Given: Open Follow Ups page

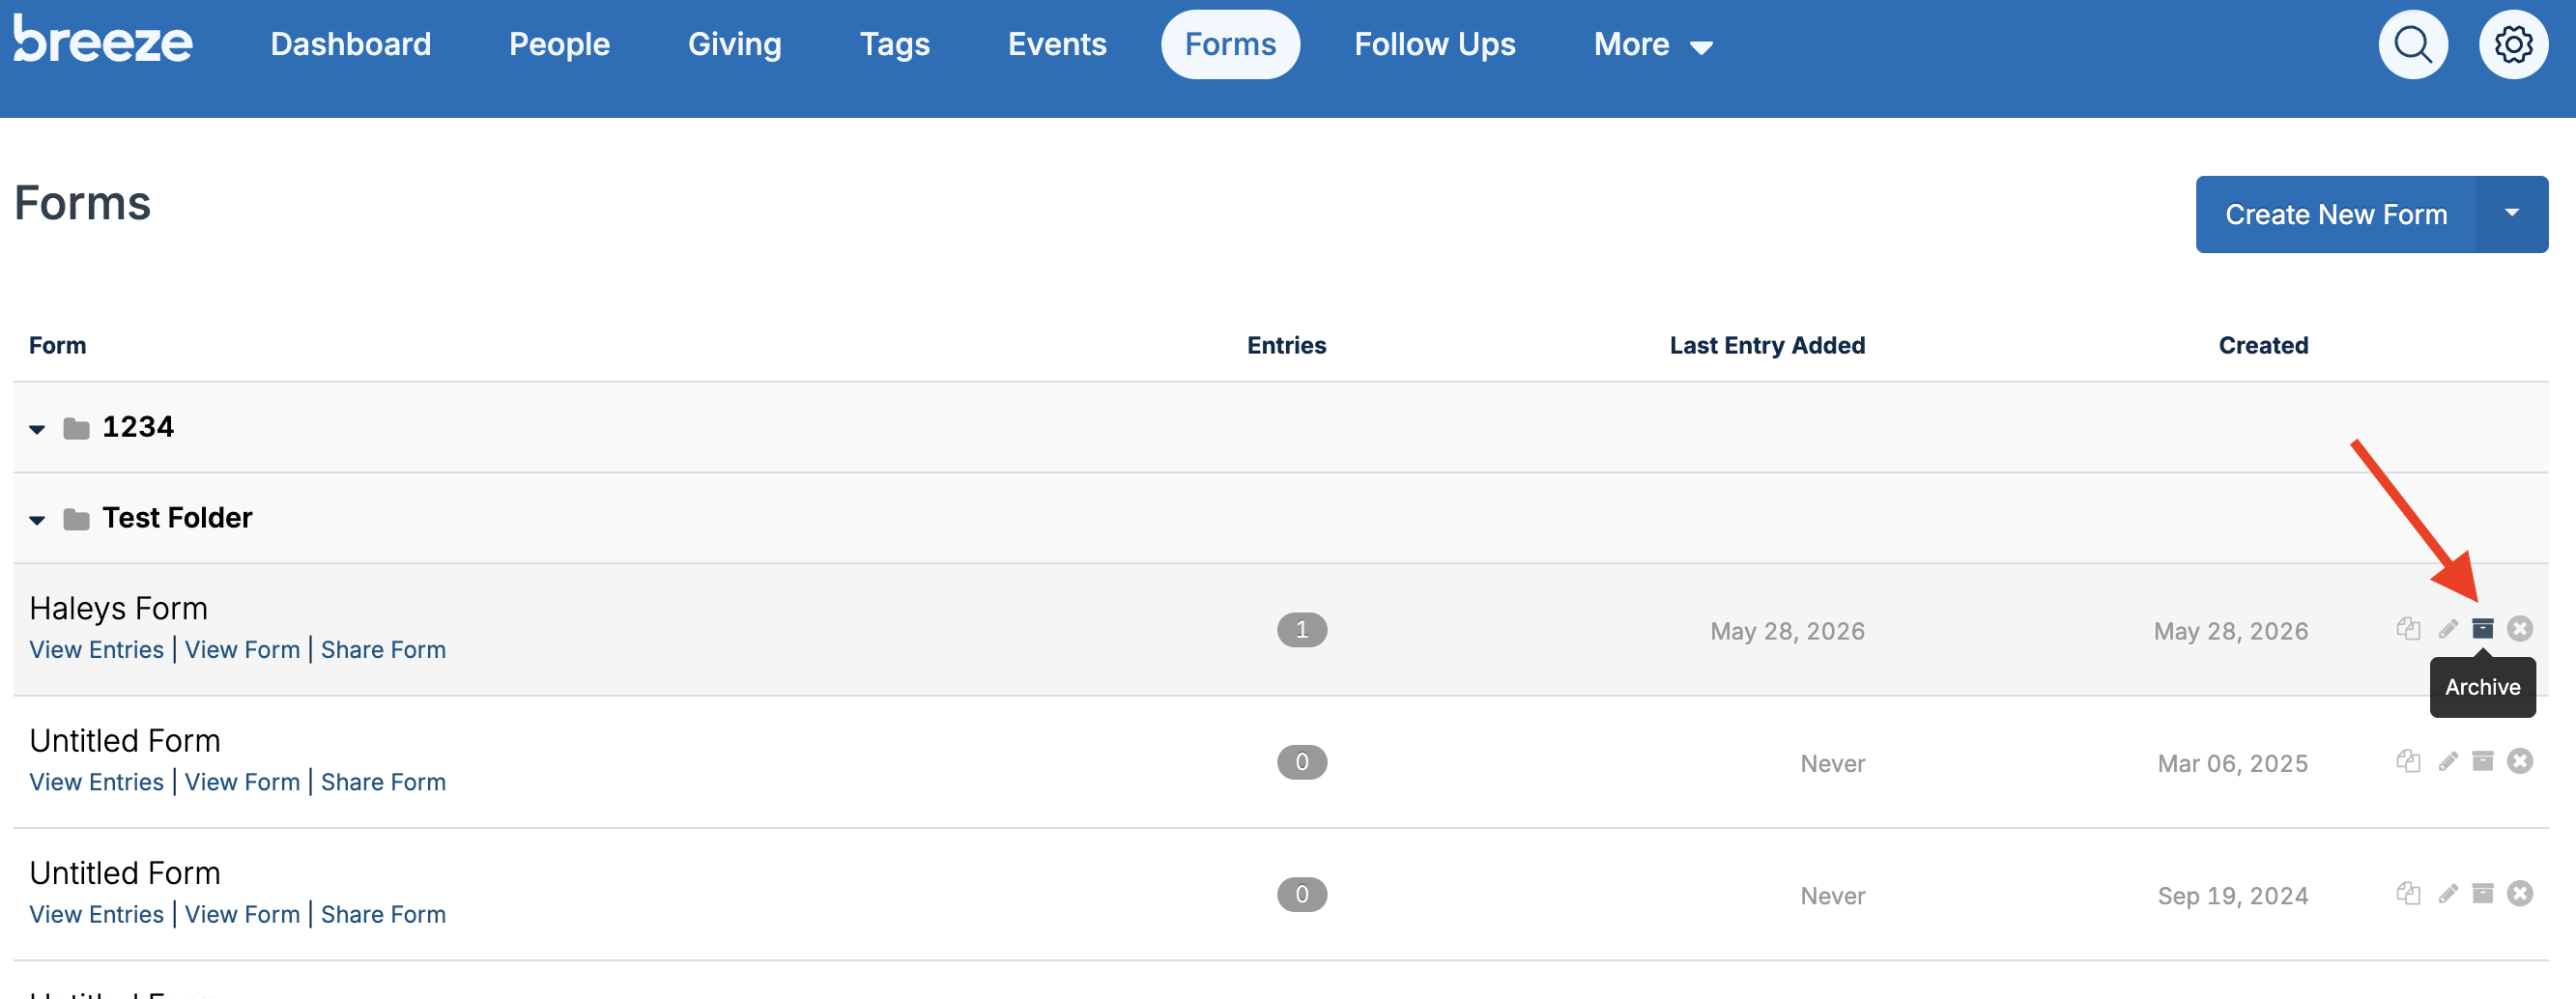Looking at the screenshot, I should (1434, 45).
